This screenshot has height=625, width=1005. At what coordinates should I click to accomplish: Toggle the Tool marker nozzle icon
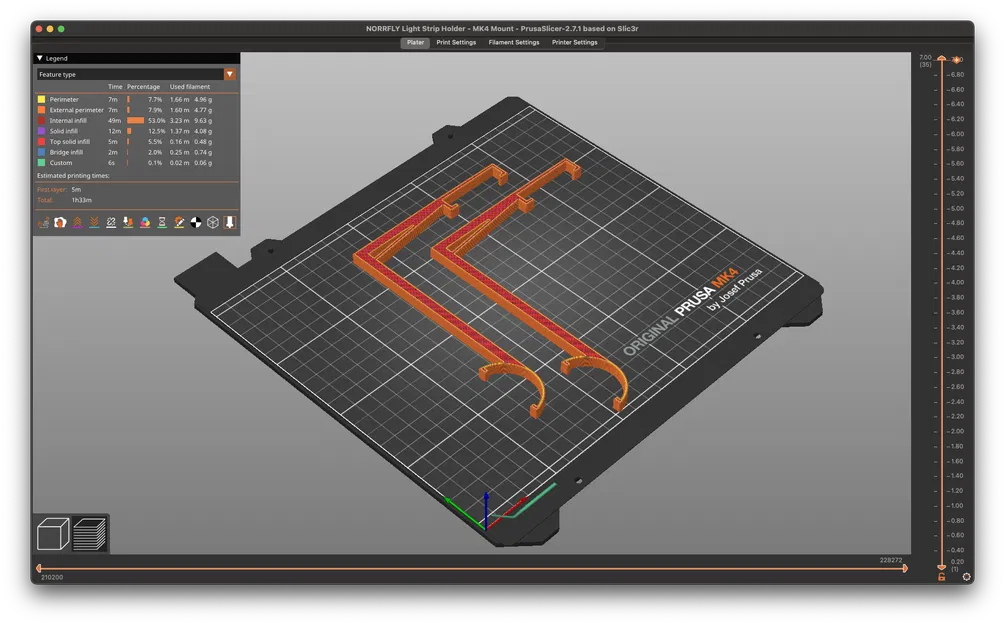coord(230,222)
